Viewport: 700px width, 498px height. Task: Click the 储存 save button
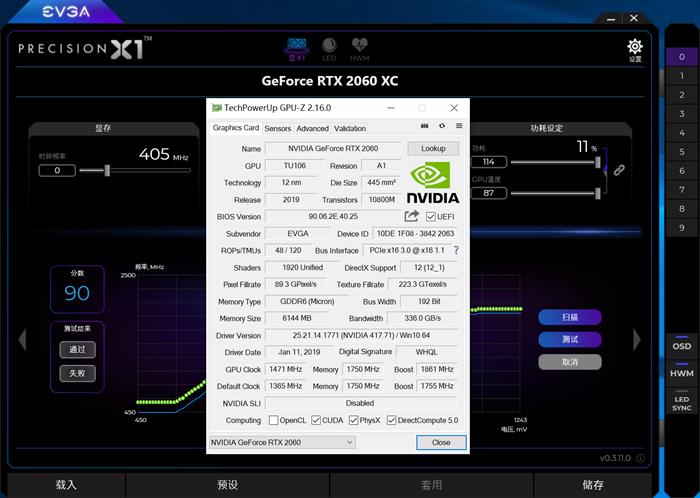coord(593,485)
